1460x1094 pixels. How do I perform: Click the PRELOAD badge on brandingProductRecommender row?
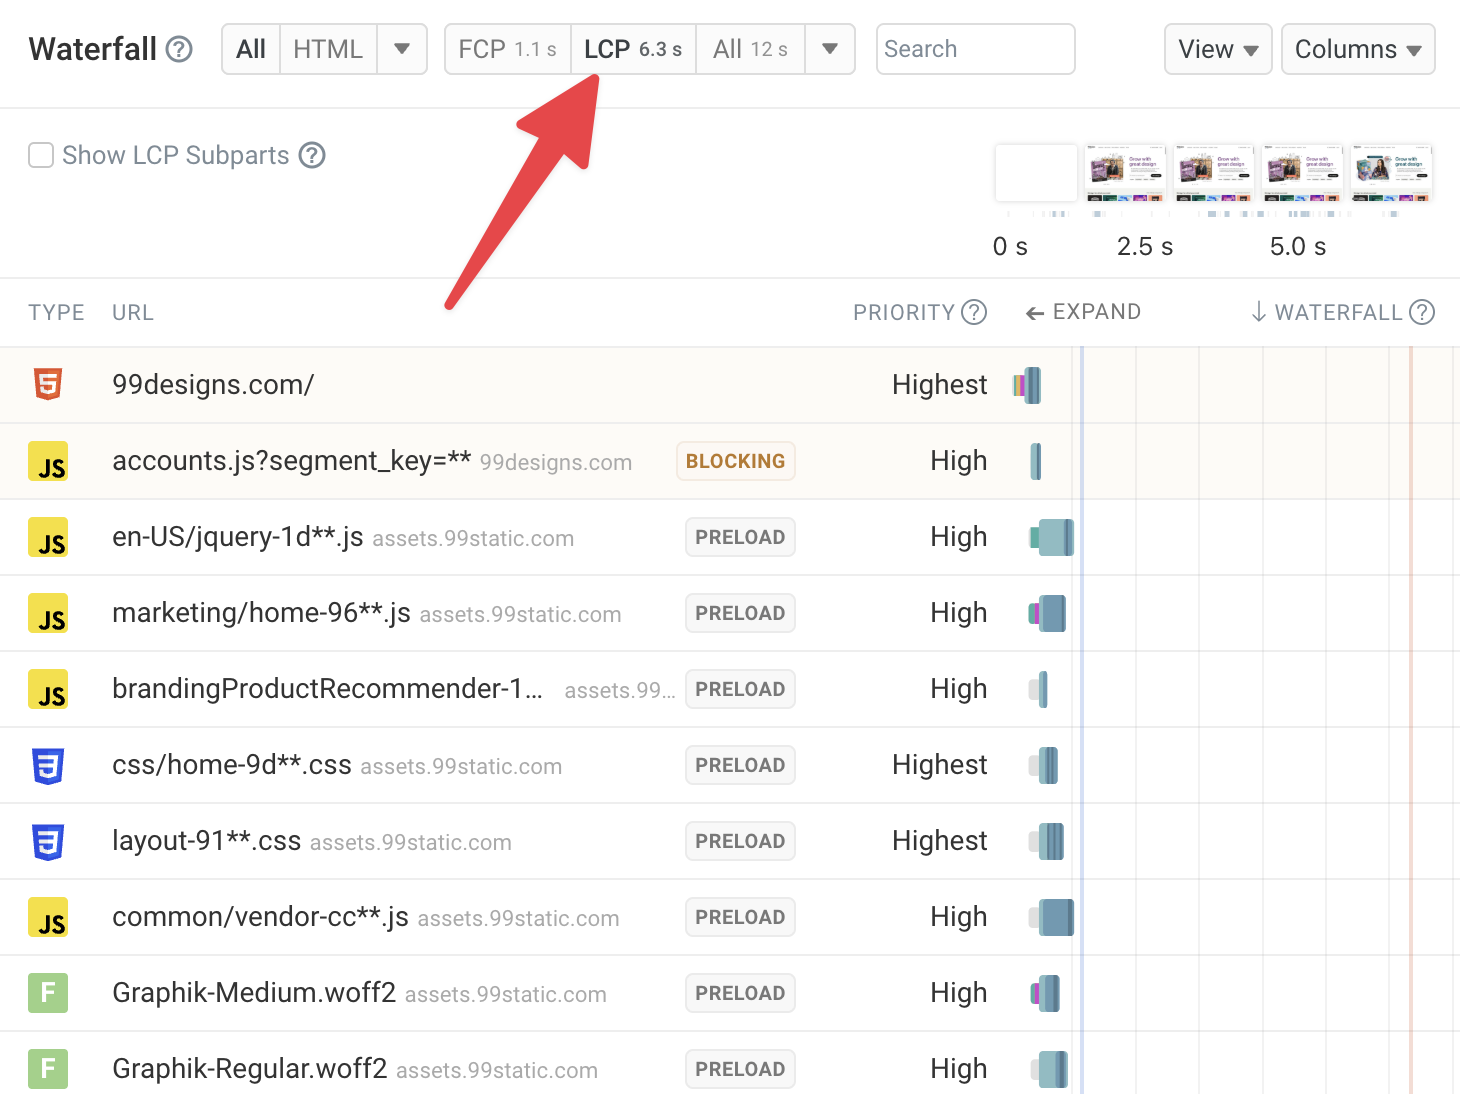[x=740, y=689]
